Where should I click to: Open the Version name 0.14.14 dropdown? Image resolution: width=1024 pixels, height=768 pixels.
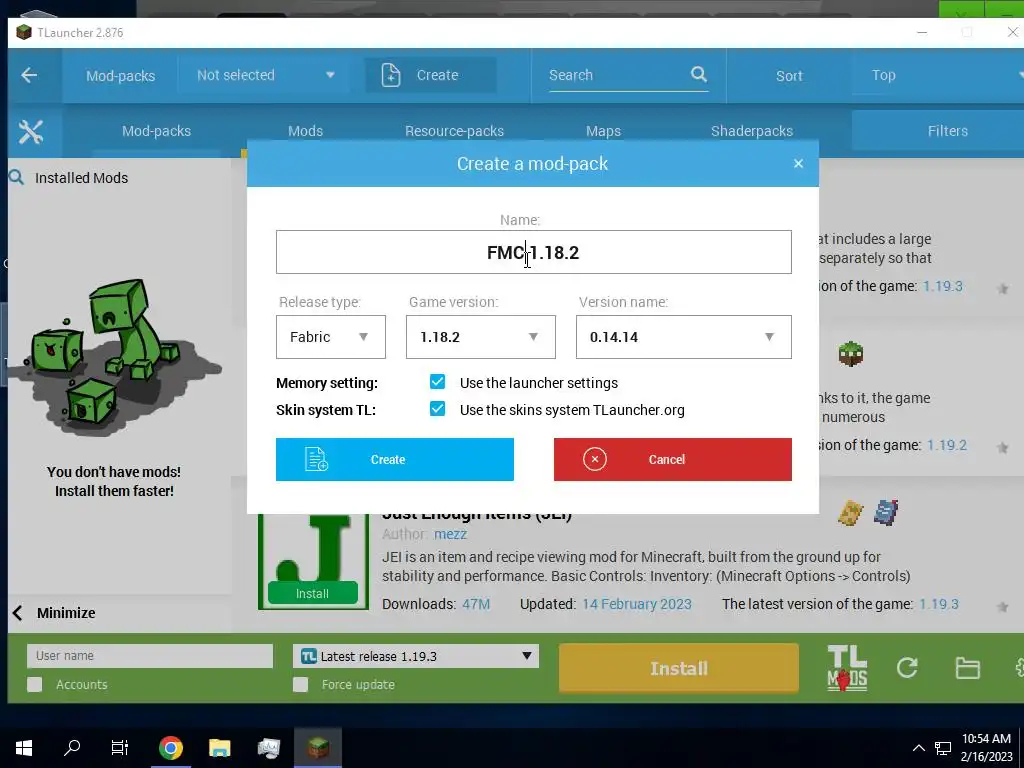pos(684,337)
